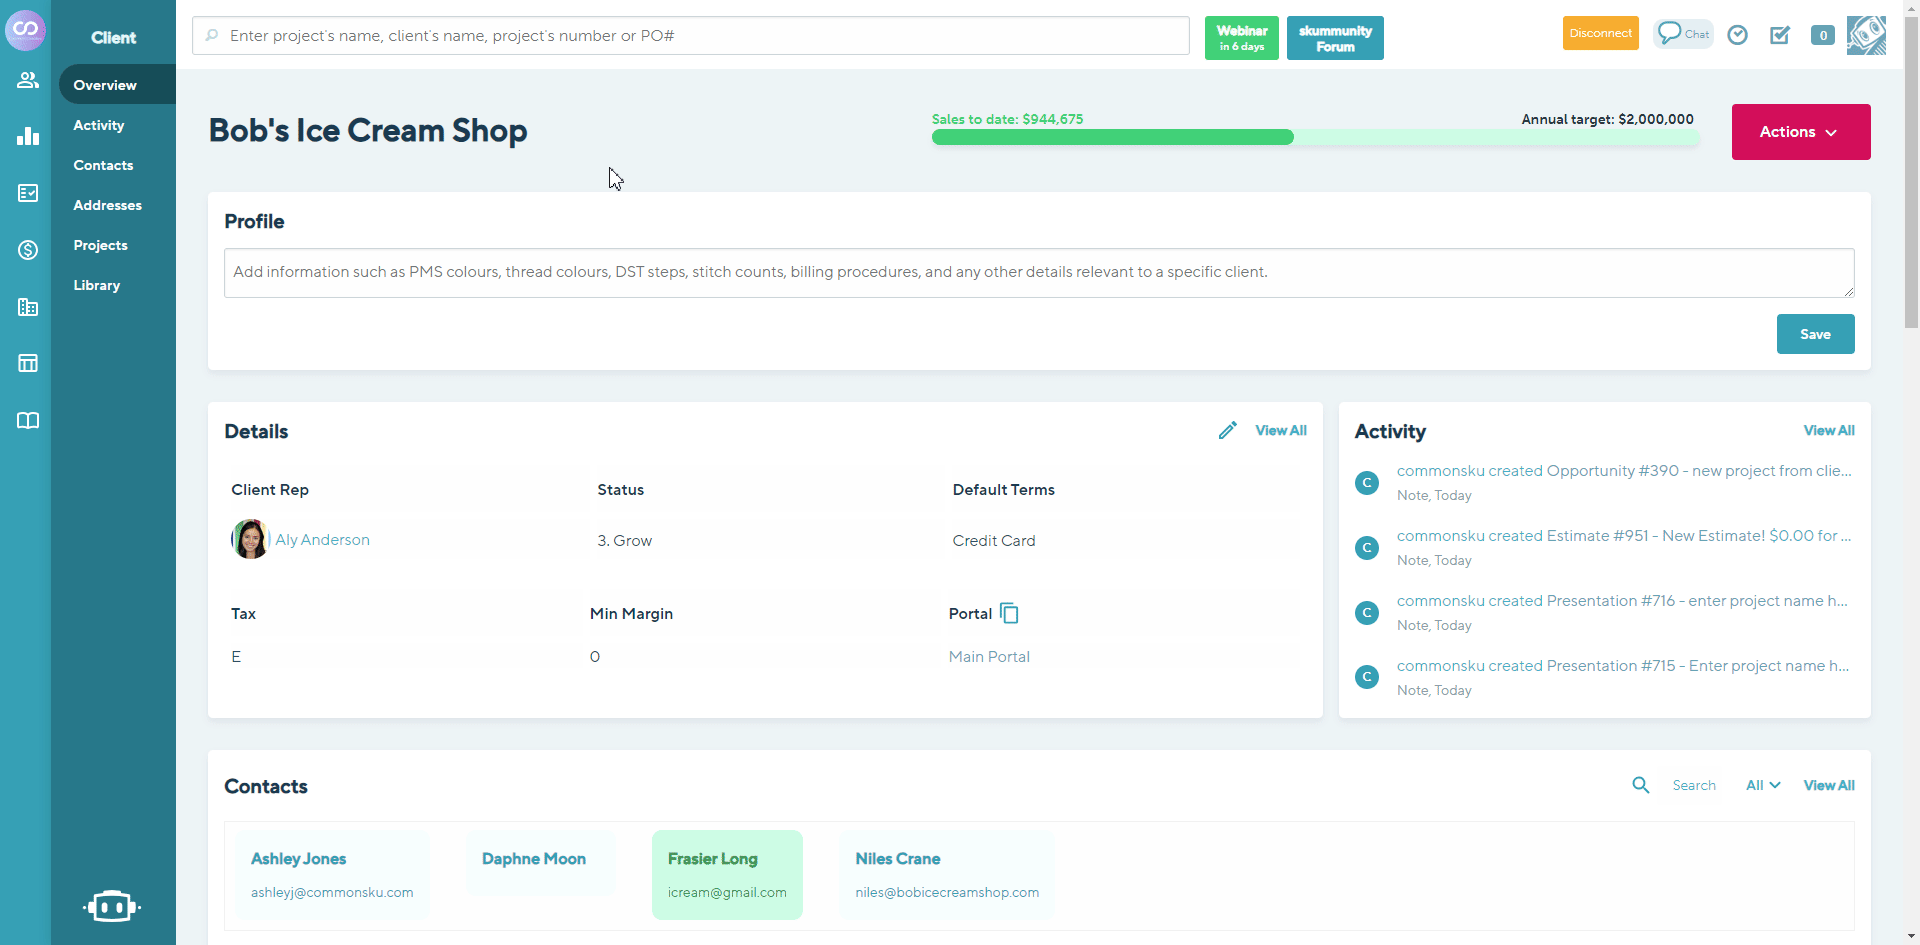Click the dollar sign finance icon
Viewport: 1920px width, 945px height.
tap(27, 250)
